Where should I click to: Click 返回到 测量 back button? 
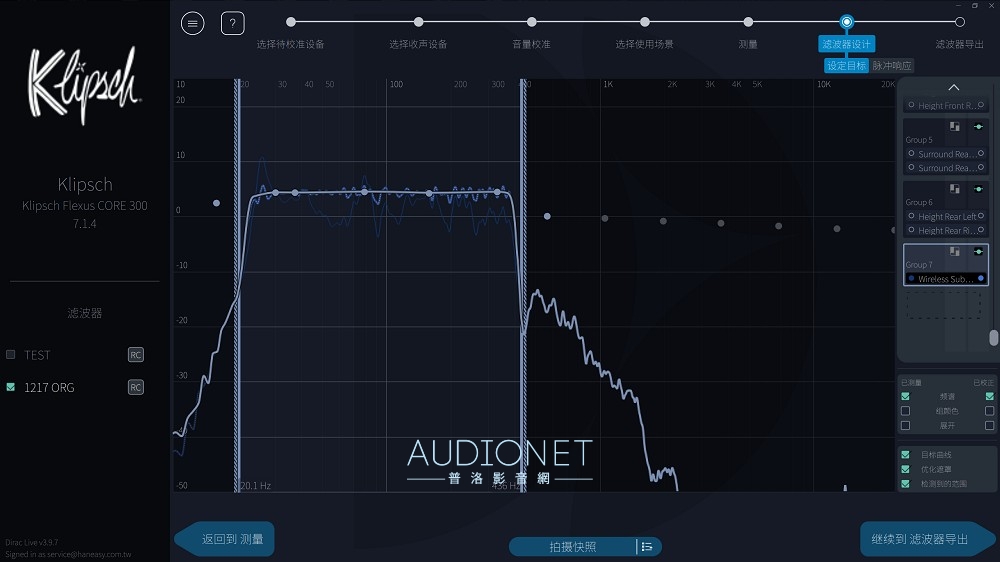click(x=224, y=539)
